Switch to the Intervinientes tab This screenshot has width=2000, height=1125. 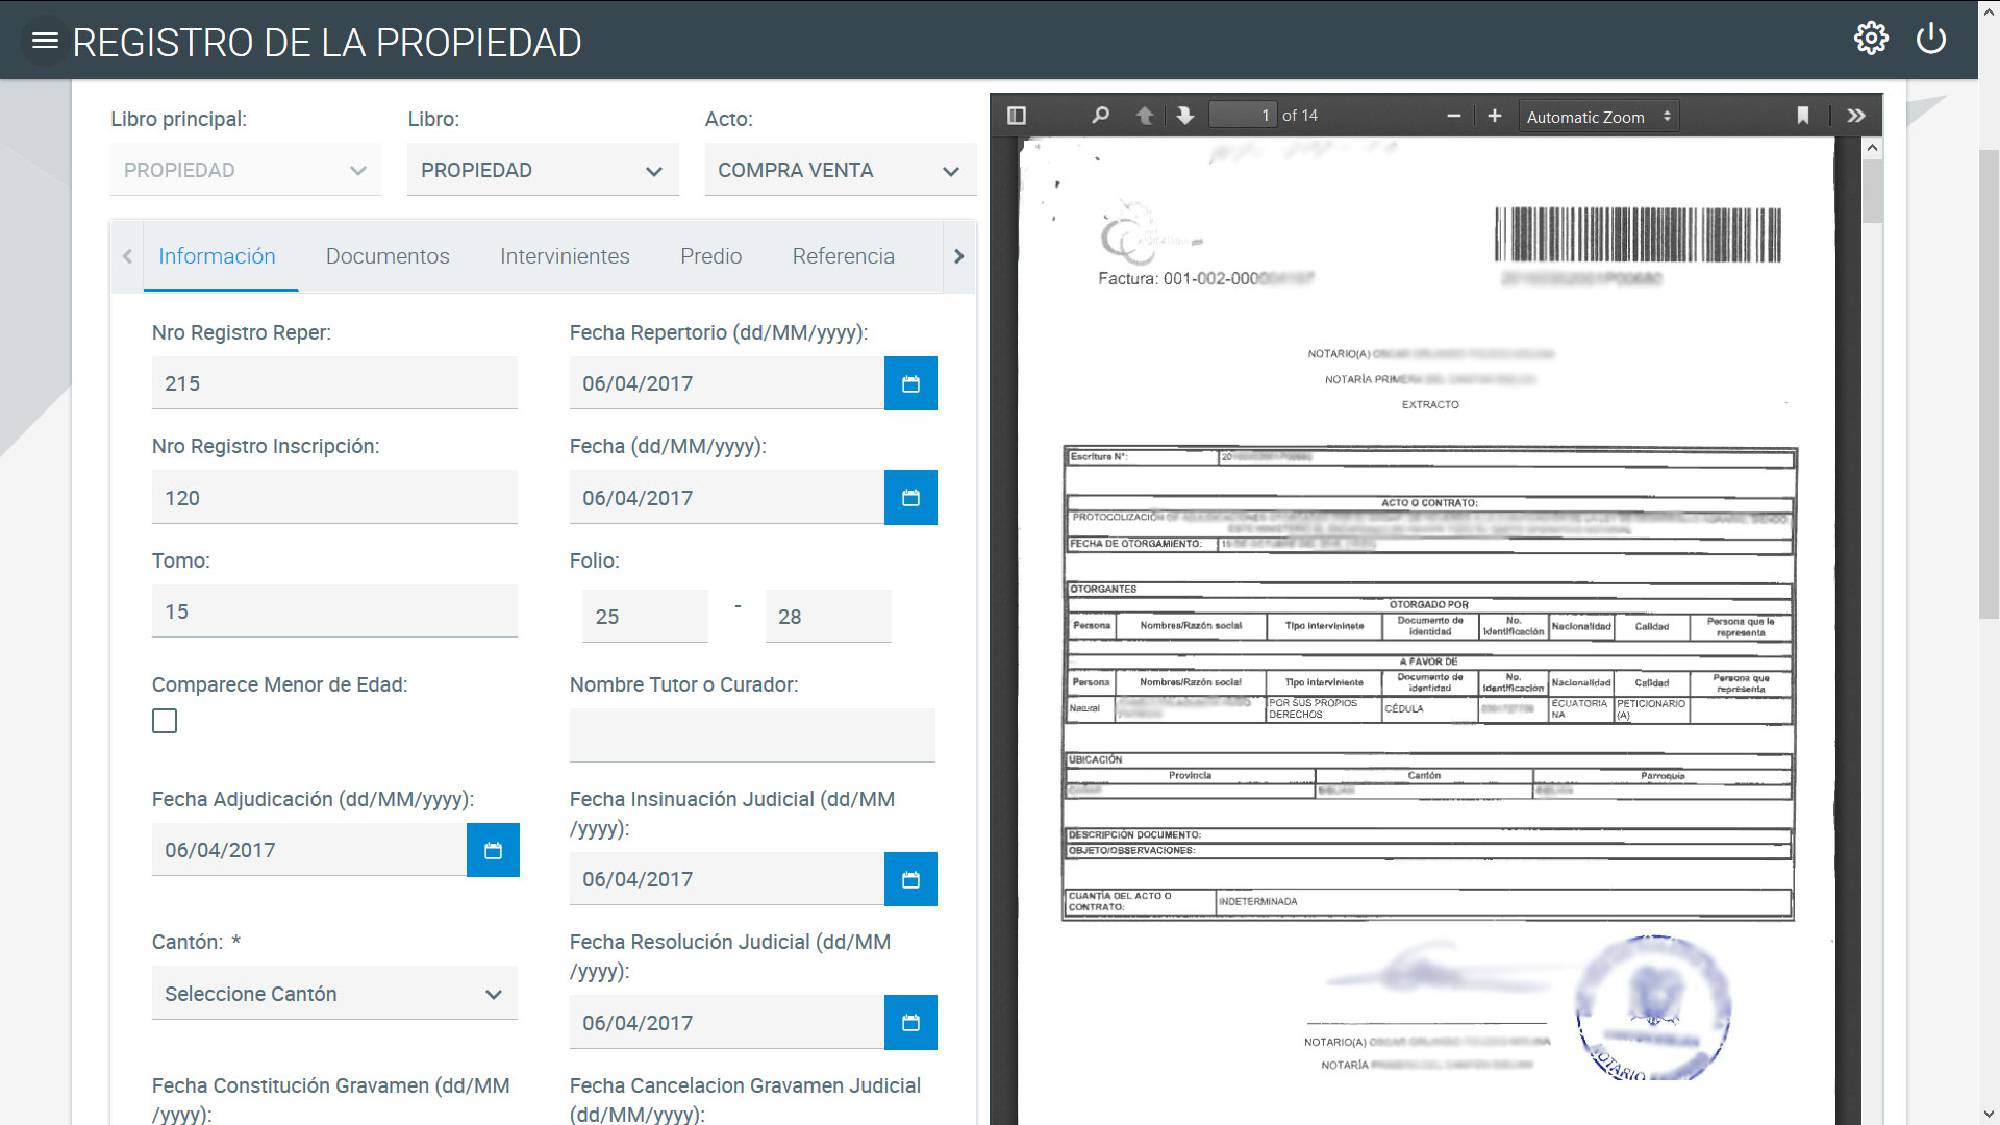click(x=565, y=256)
